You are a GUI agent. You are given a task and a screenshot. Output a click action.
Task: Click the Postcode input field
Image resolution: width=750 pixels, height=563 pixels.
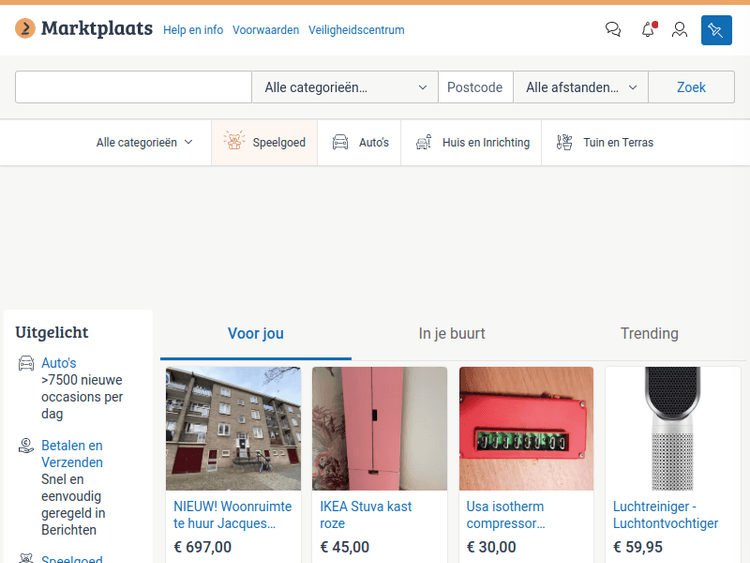(476, 87)
